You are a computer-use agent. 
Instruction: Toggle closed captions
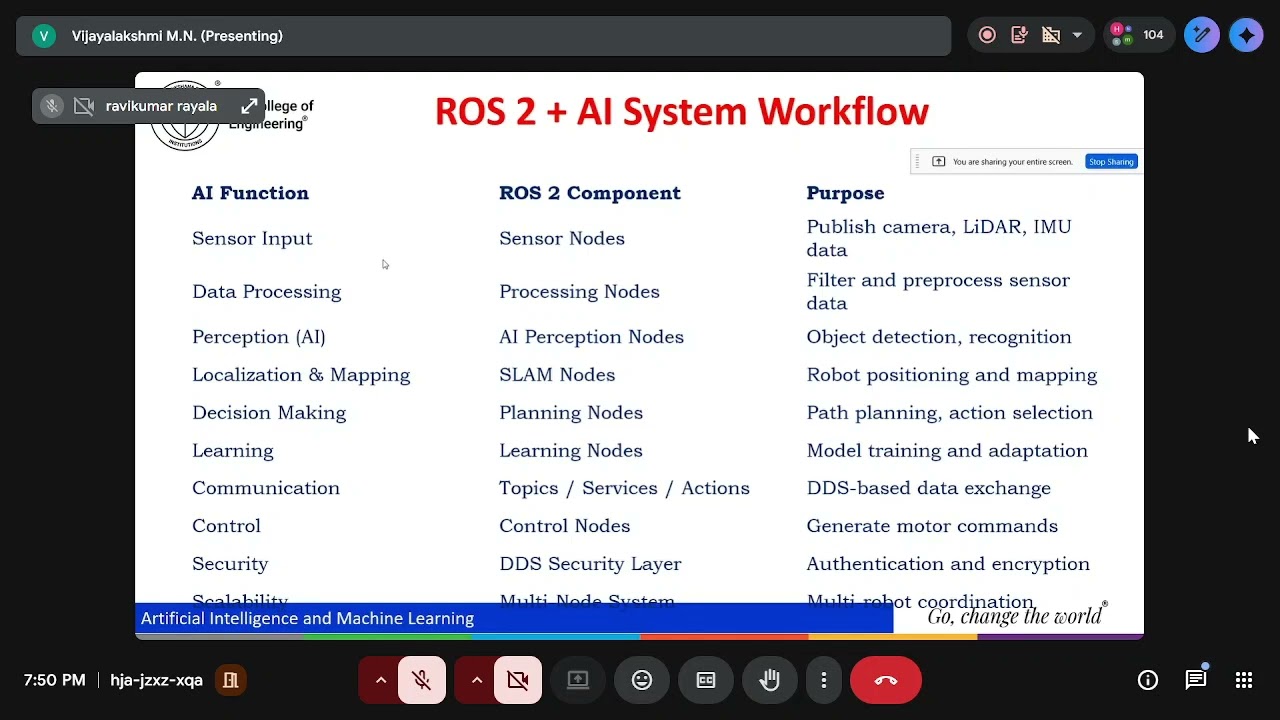(x=706, y=680)
